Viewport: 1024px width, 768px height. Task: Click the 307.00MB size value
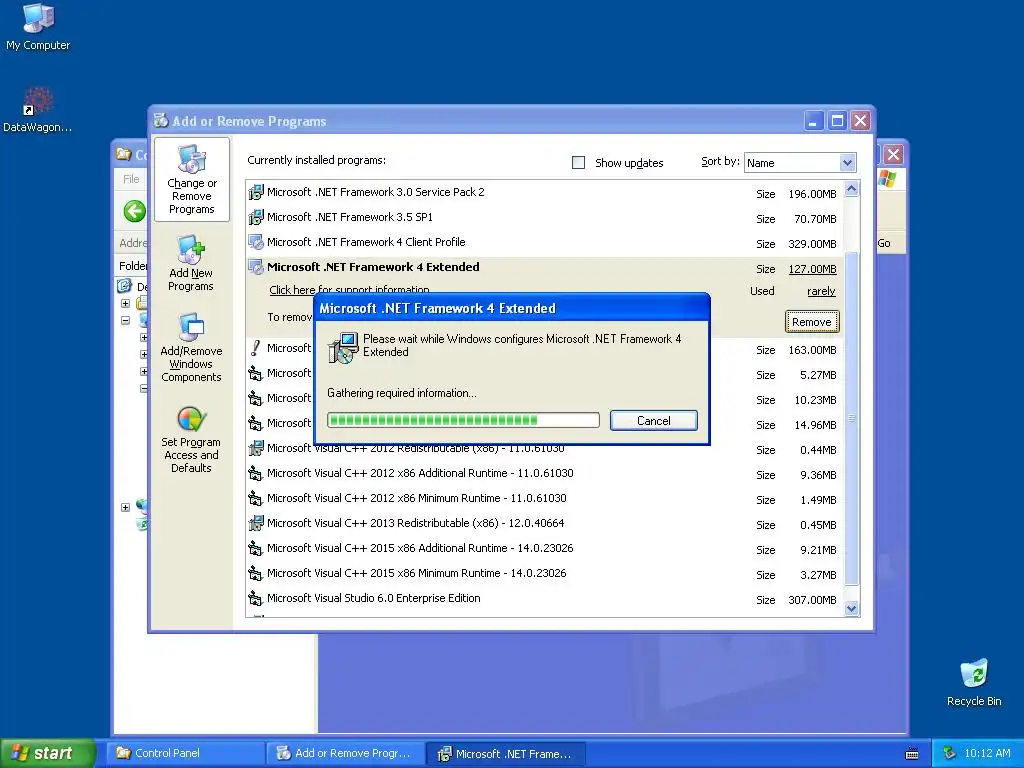(x=812, y=600)
